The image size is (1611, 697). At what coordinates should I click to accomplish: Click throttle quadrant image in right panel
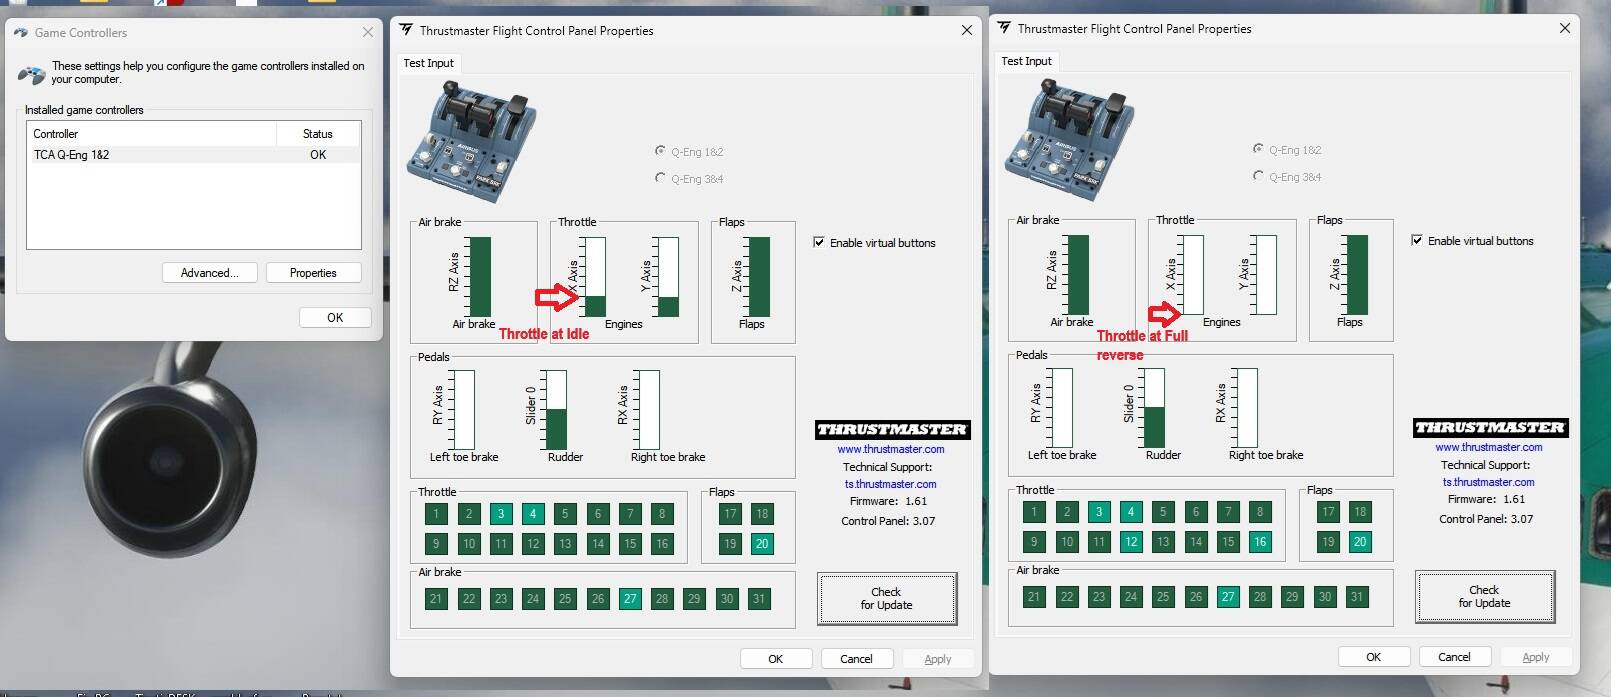(x=1069, y=140)
